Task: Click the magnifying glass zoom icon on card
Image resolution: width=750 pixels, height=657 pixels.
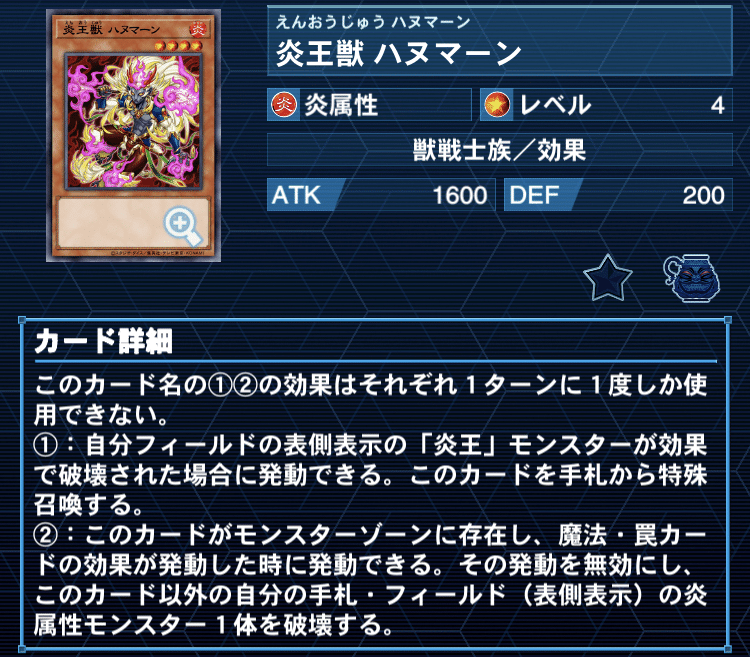Action: pyautogui.click(x=183, y=227)
